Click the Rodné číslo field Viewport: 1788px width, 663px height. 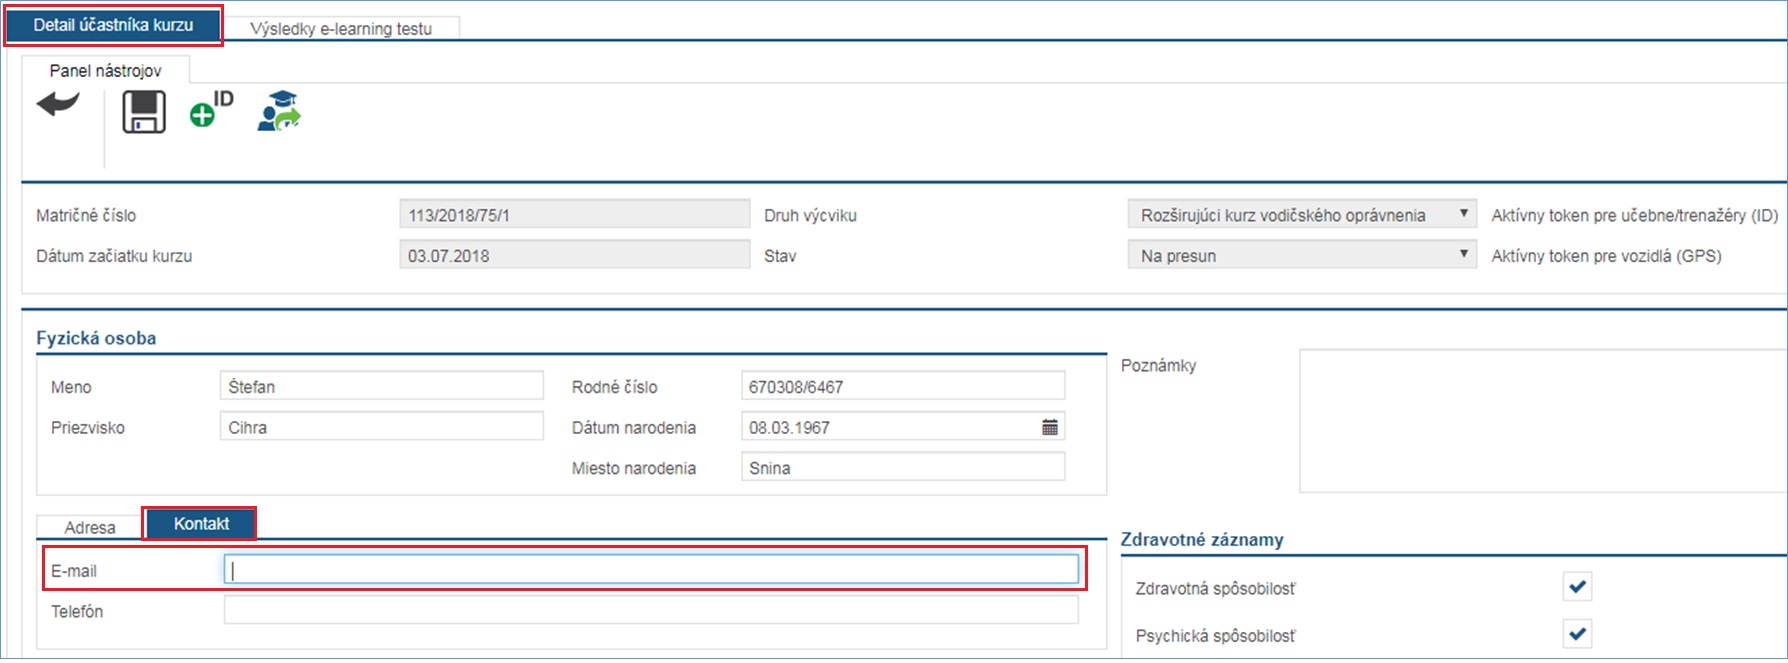tap(902, 386)
